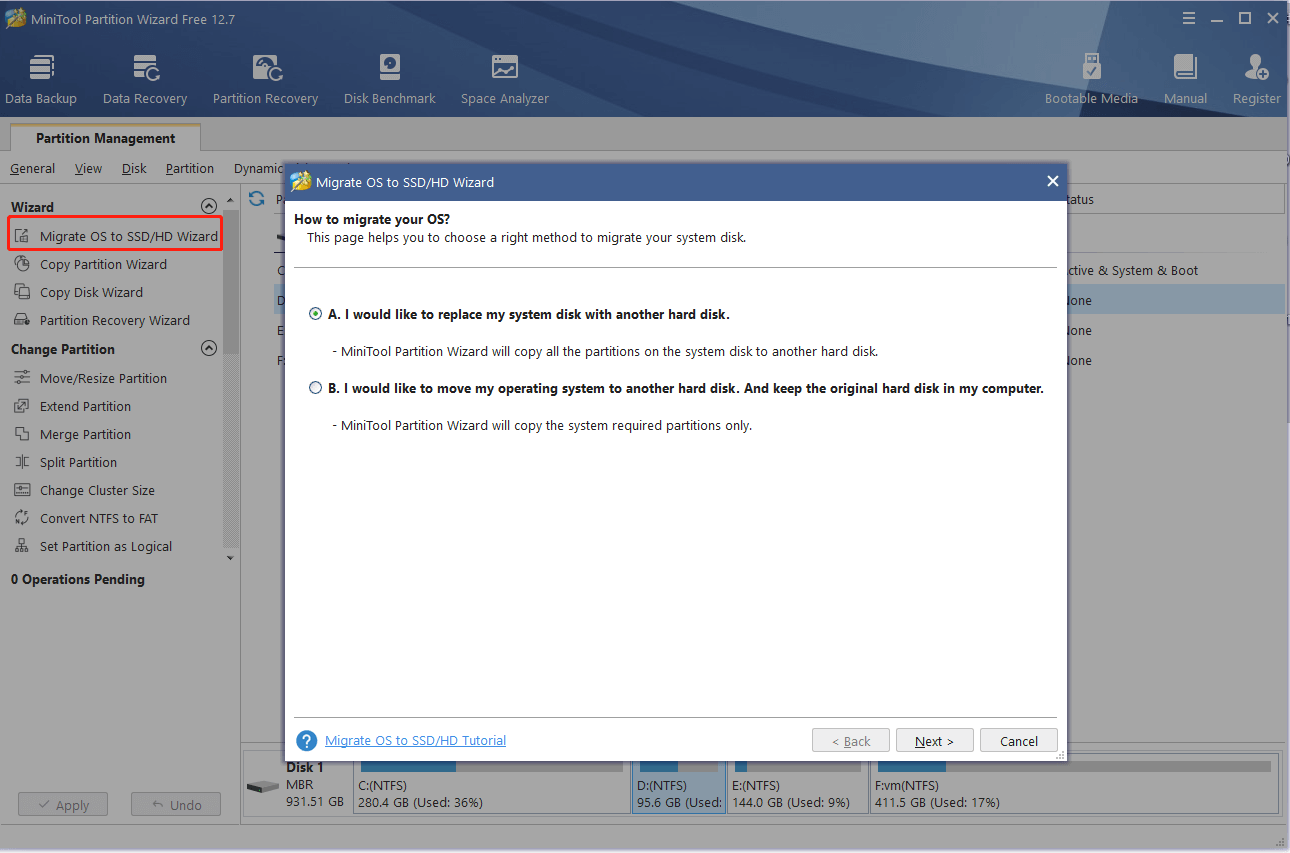
Task: Select the F:vm(NTFS) partition block in the disk map
Action: tap(1075, 785)
